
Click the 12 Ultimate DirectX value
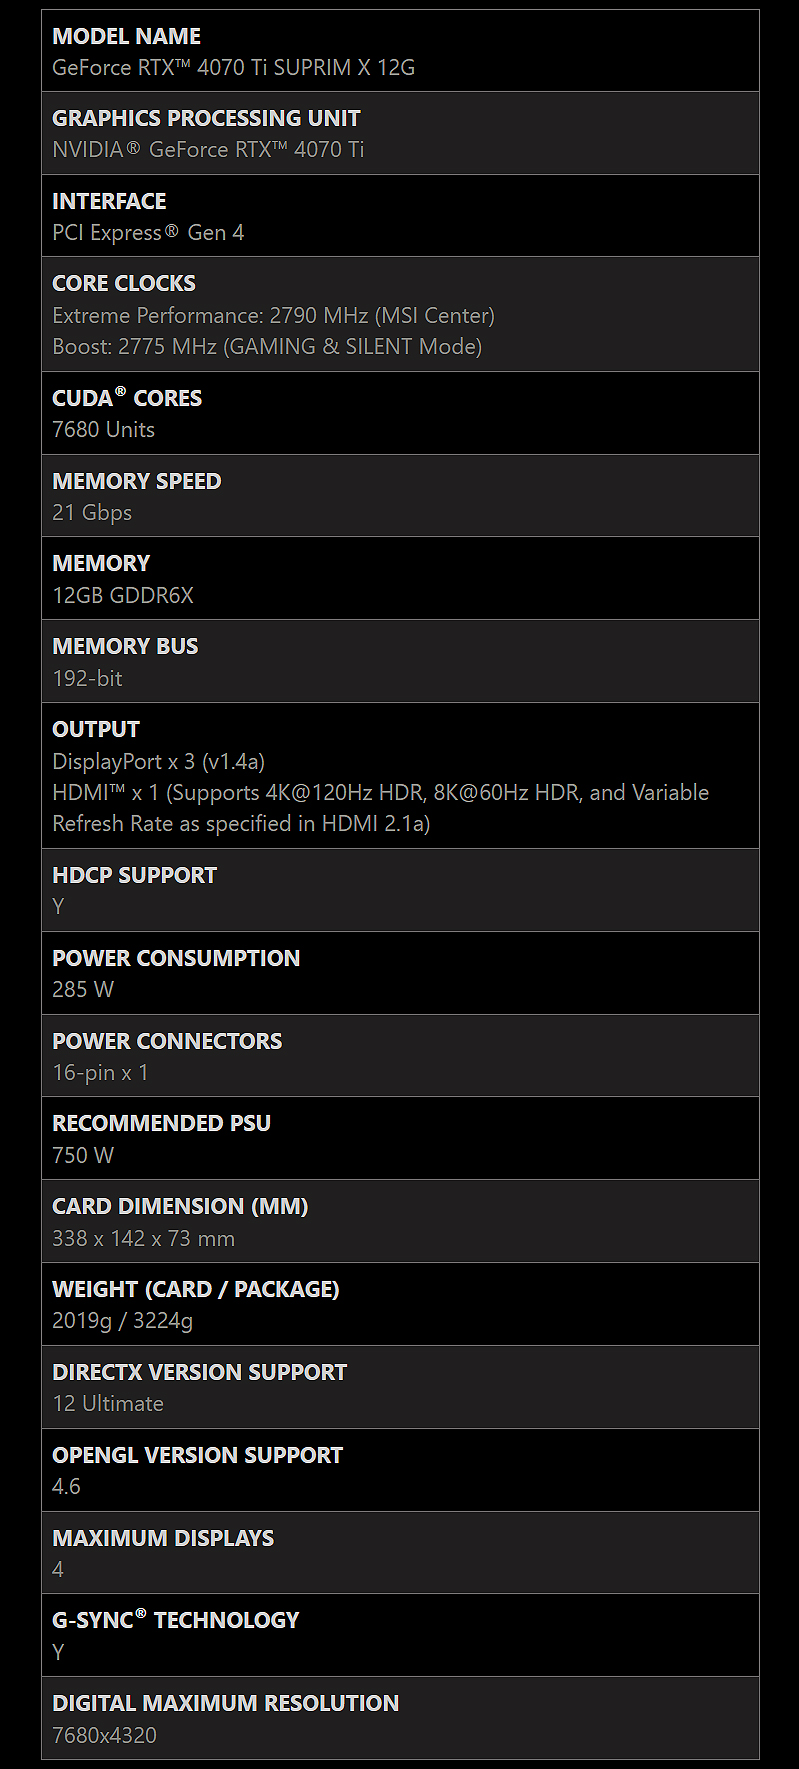click(108, 1403)
